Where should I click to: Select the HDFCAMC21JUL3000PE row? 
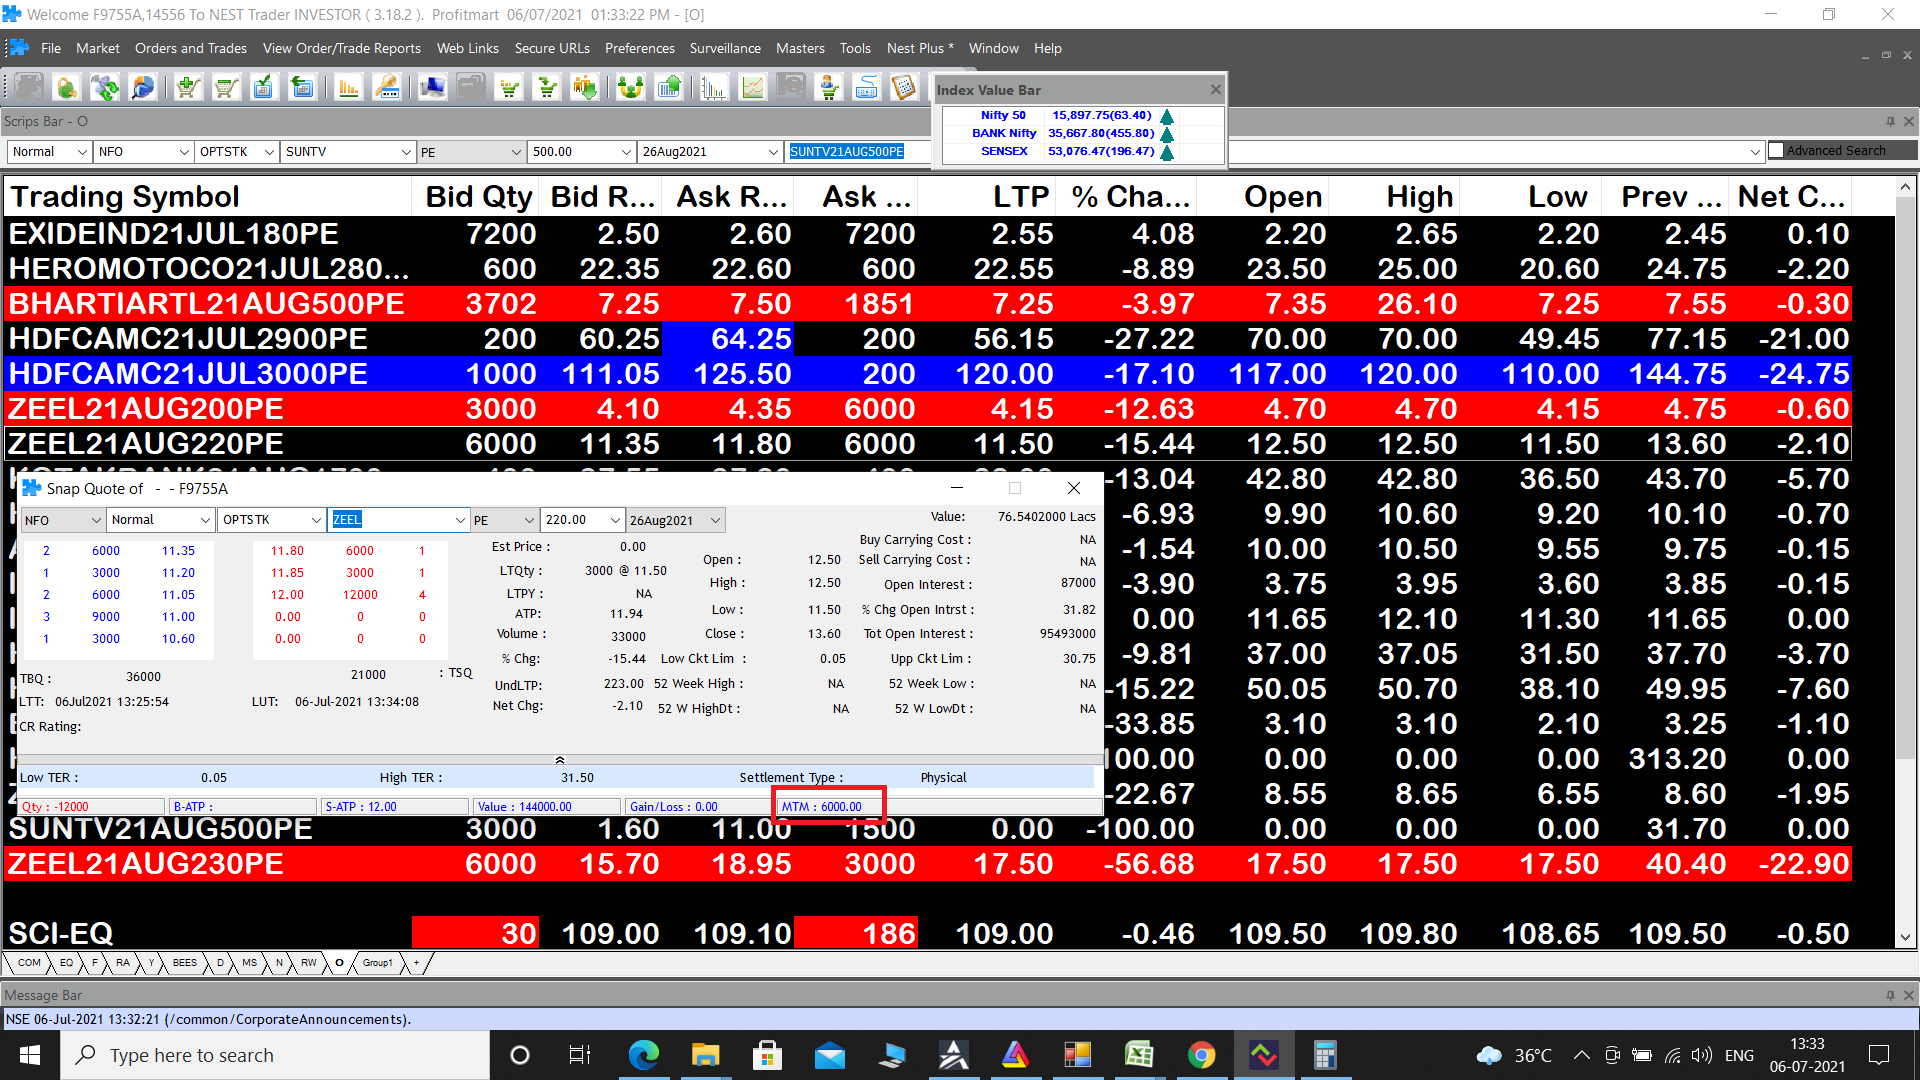[928, 374]
